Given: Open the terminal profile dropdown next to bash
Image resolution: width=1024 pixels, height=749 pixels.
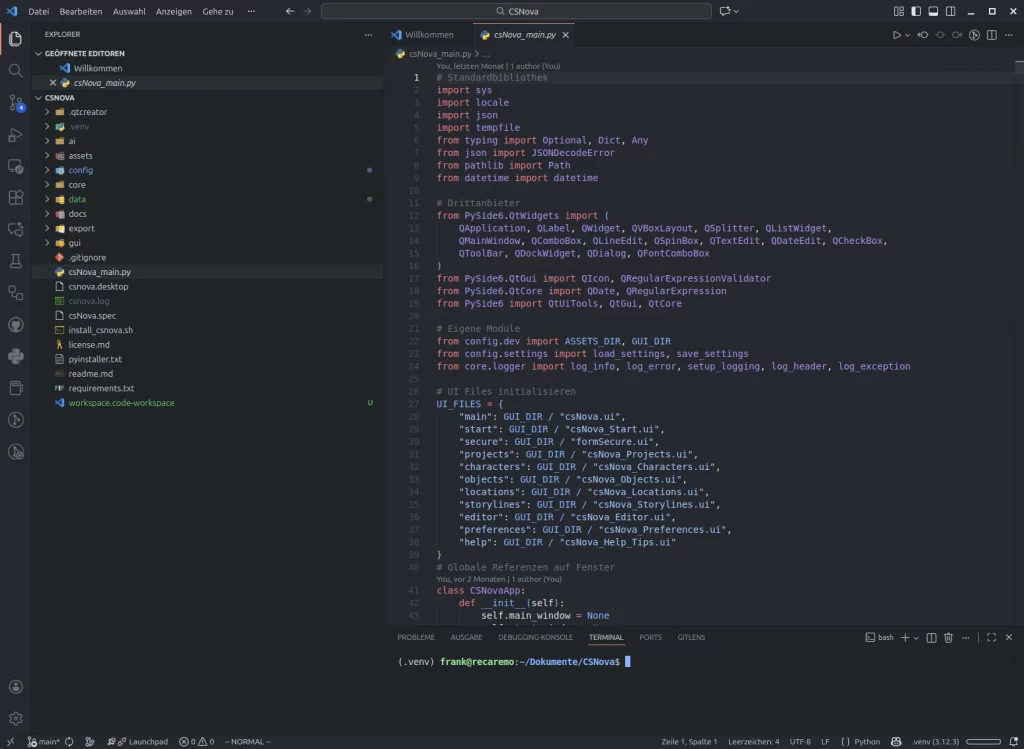Looking at the screenshot, I should pos(916,637).
